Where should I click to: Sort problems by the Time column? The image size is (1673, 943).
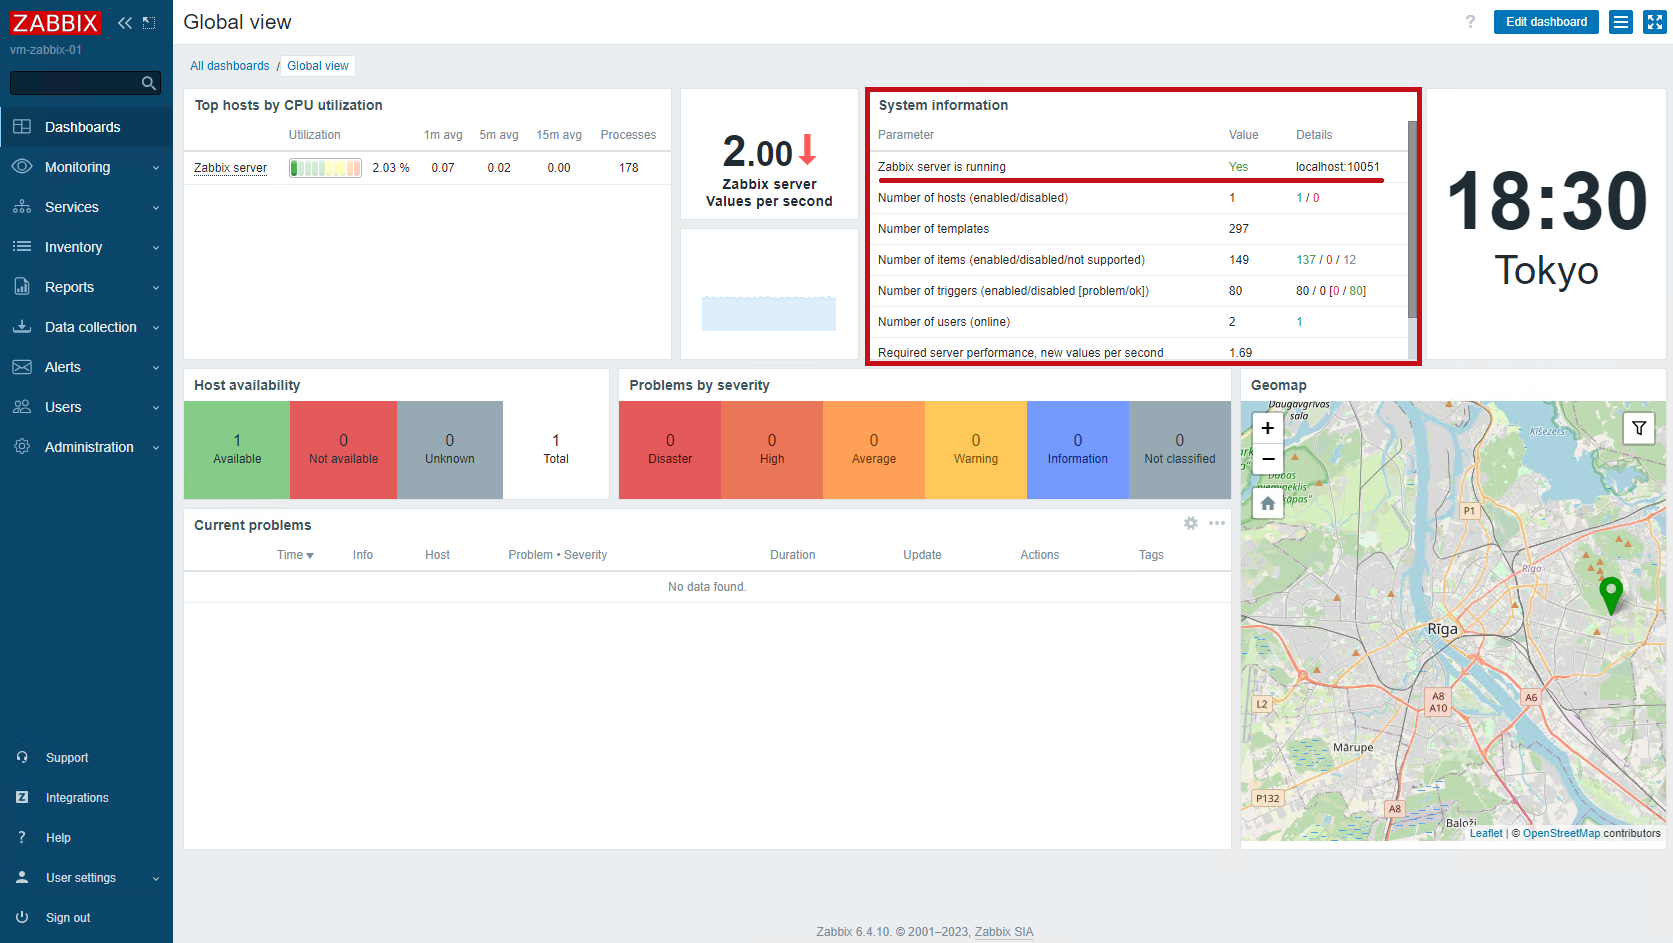pyautogui.click(x=295, y=555)
